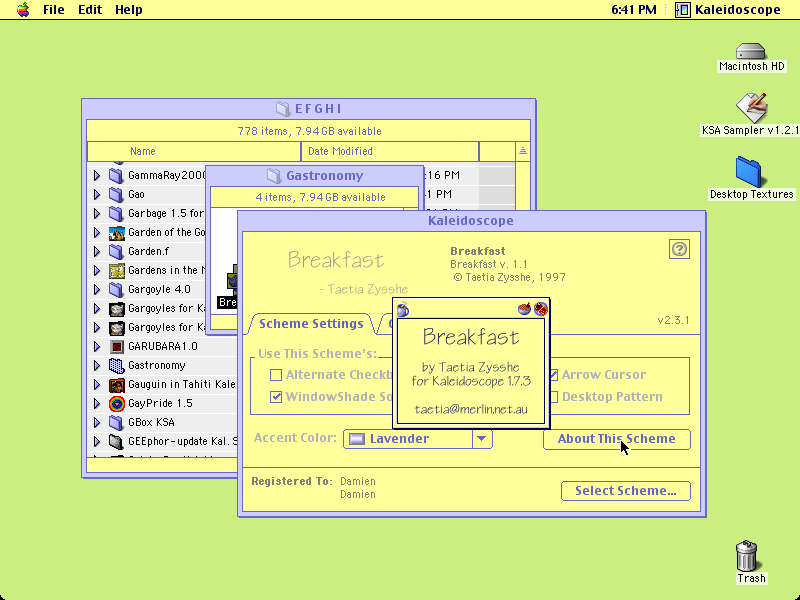This screenshot has width=800, height=600.
Task: Select the GammaRay2000 folder icon
Action: pyautogui.click(x=116, y=176)
